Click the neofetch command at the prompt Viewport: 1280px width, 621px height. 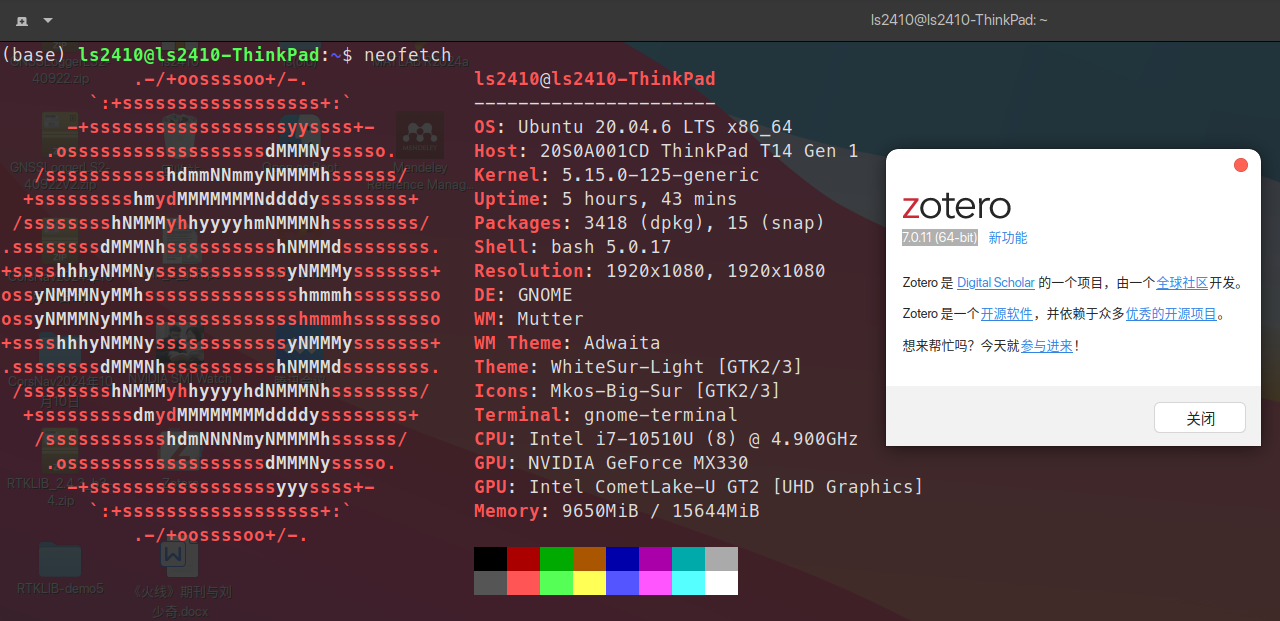tap(408, 55)
